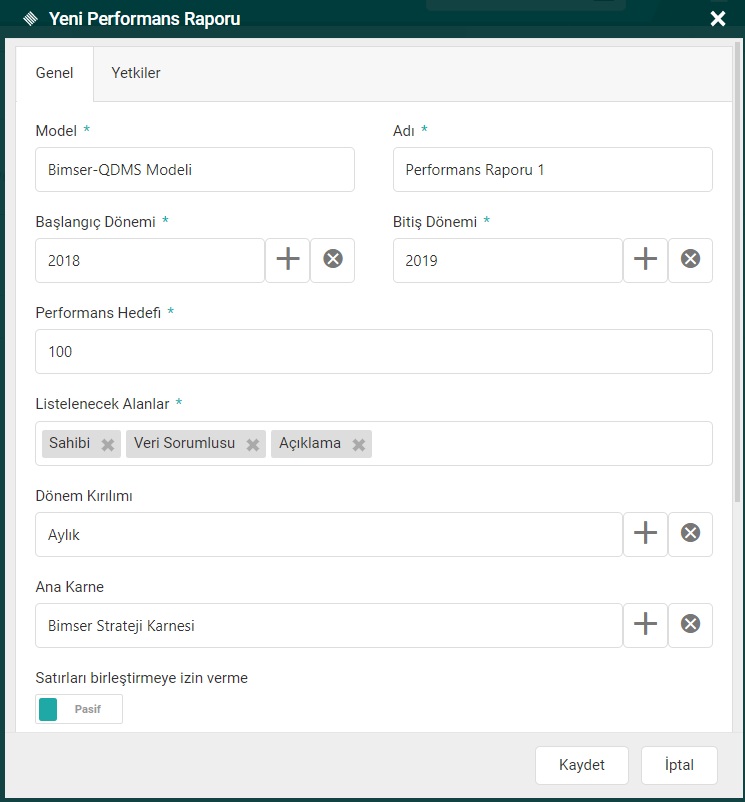
Task: Switch to the Yetkiler tab
Action: pos(136,73)
